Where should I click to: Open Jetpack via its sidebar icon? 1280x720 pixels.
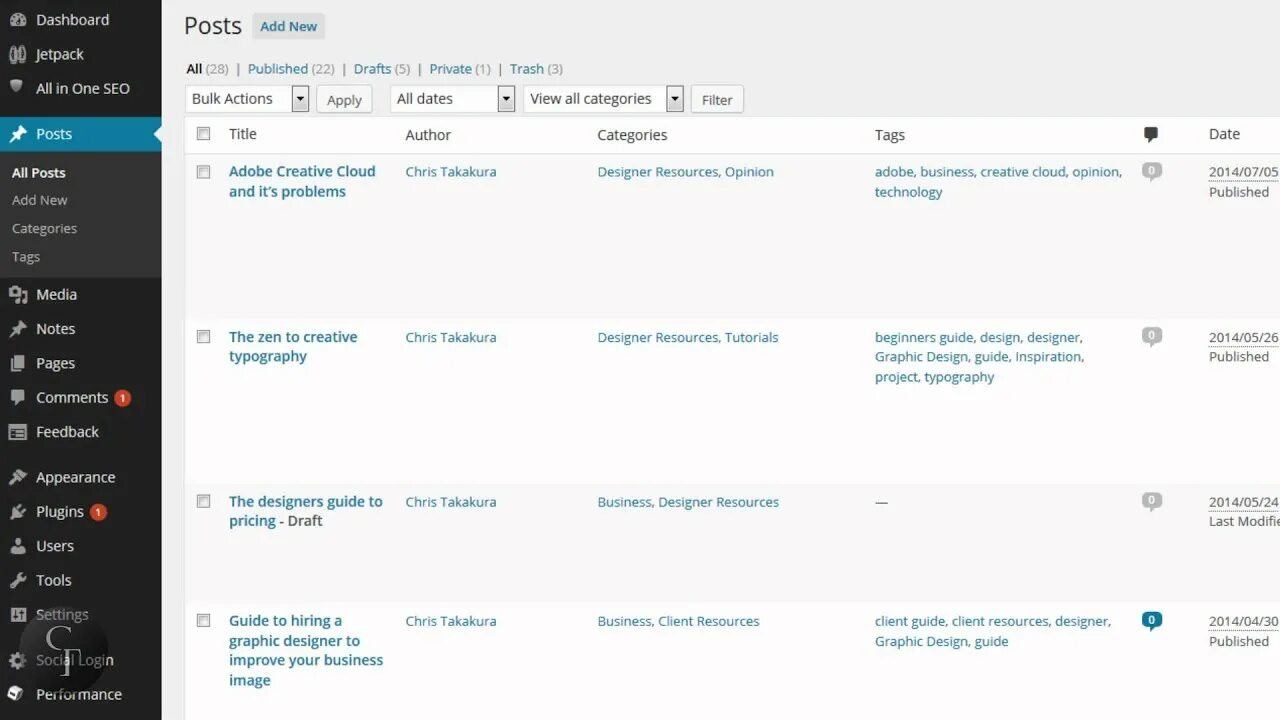tap(17, 55)
